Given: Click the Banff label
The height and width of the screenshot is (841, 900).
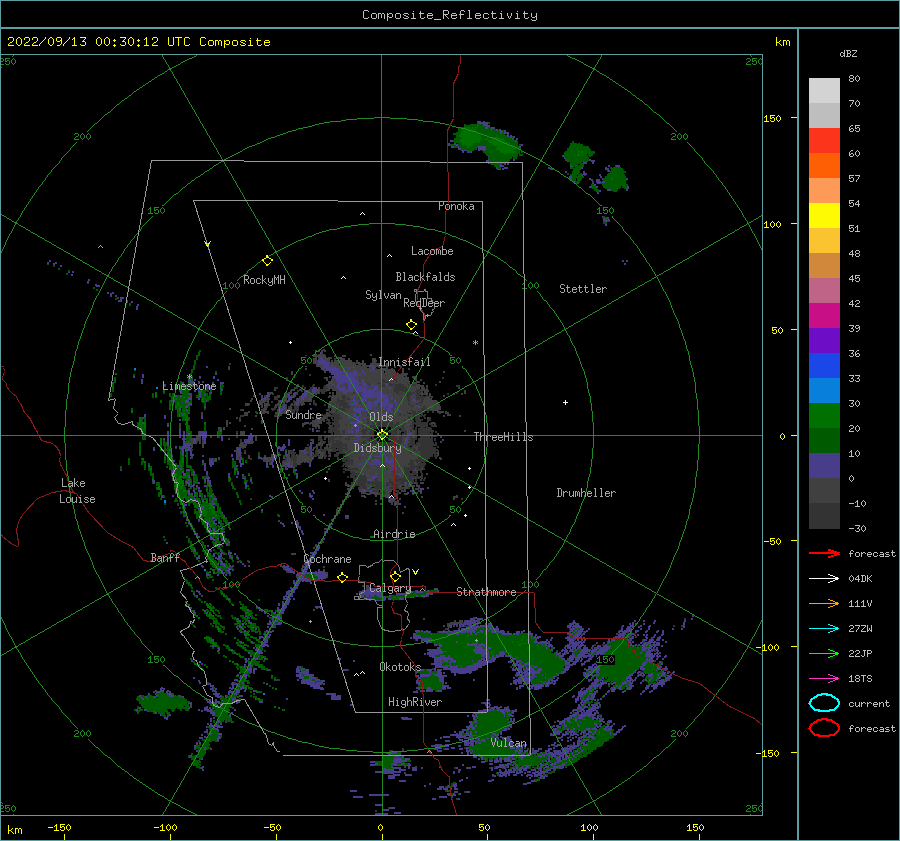Looking at the screenshot, I should click(165, 557).
